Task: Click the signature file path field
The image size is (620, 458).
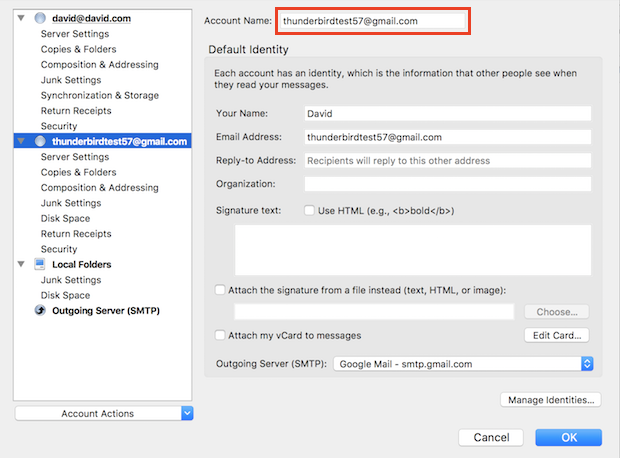Action: tap(374, 312)
